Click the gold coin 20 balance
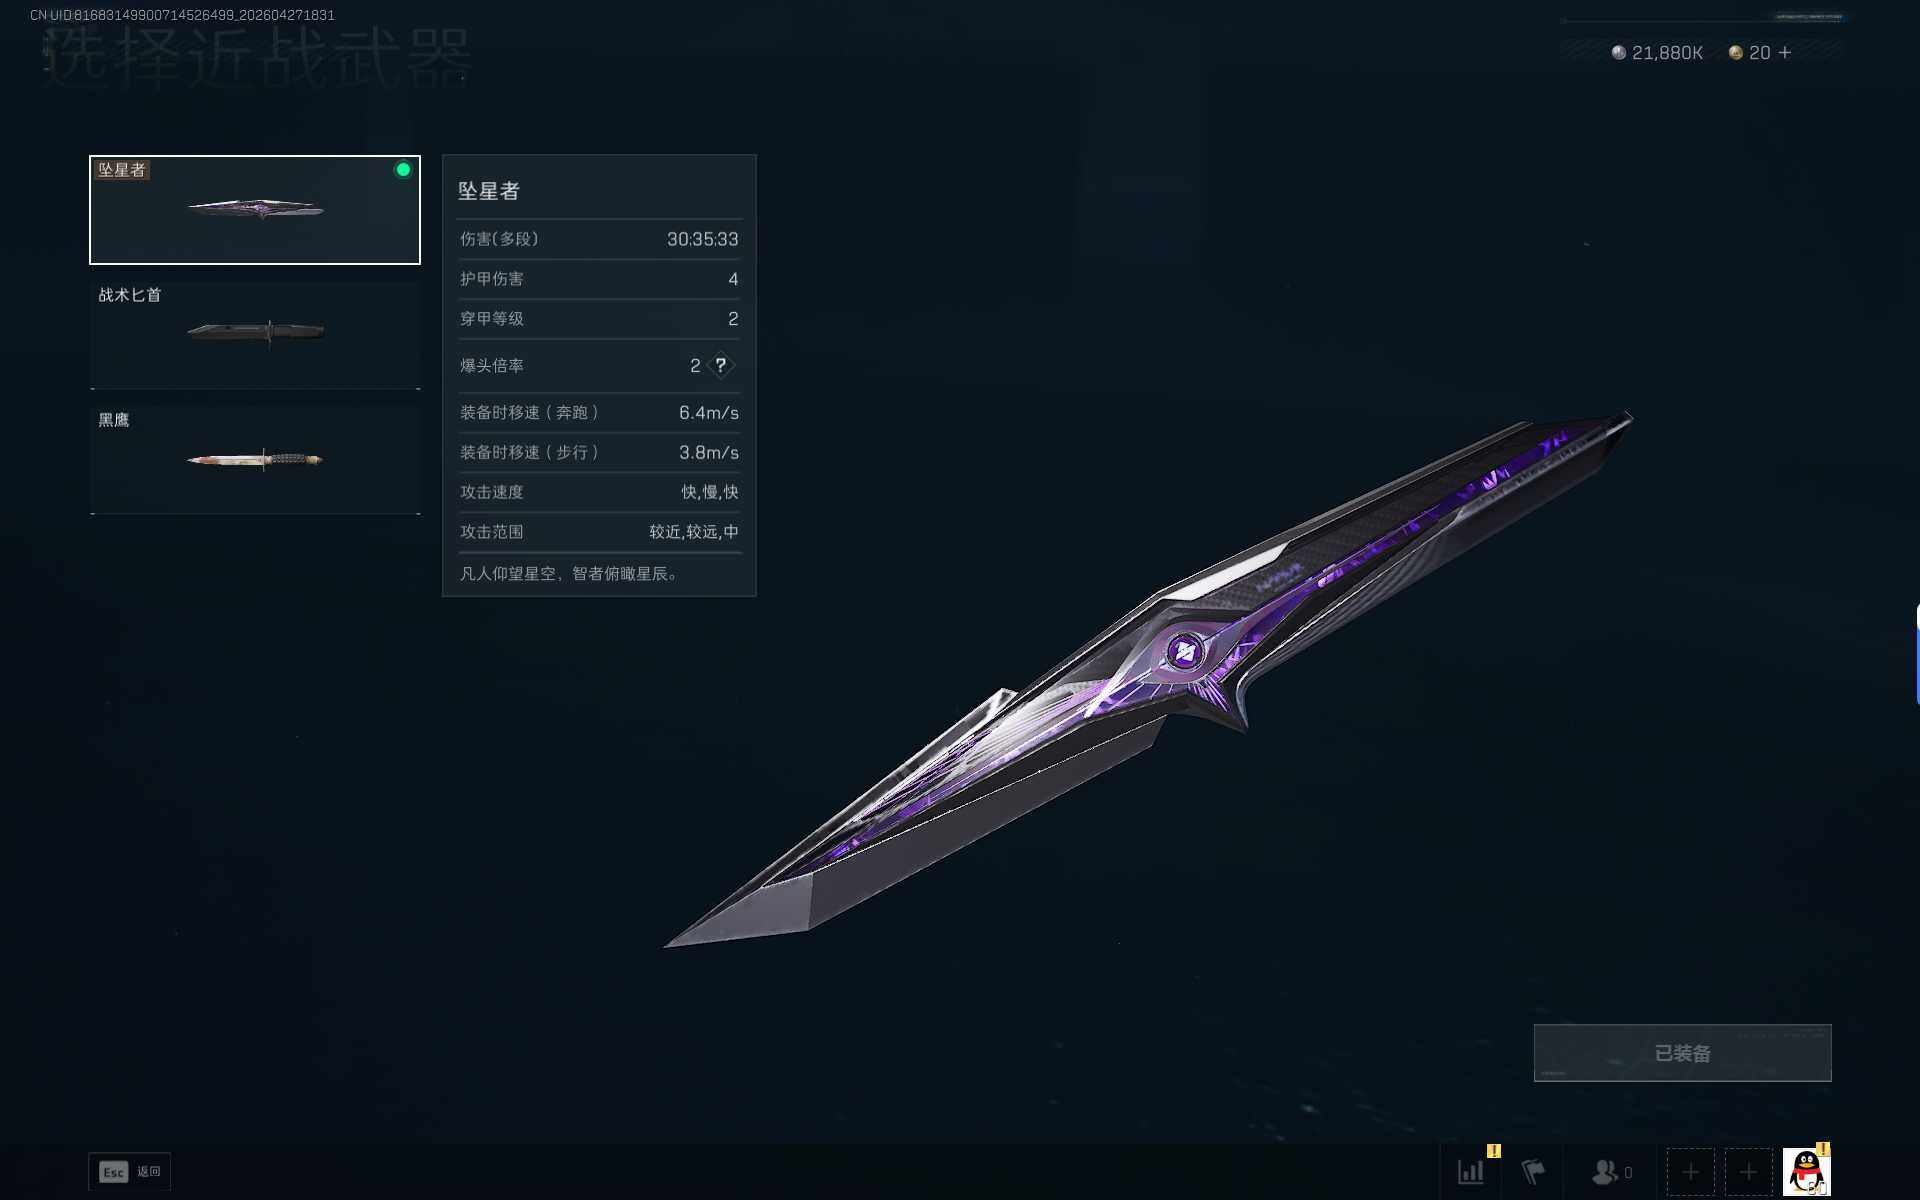Viewport: 1920px width, 1200px height. (1750, 53)
